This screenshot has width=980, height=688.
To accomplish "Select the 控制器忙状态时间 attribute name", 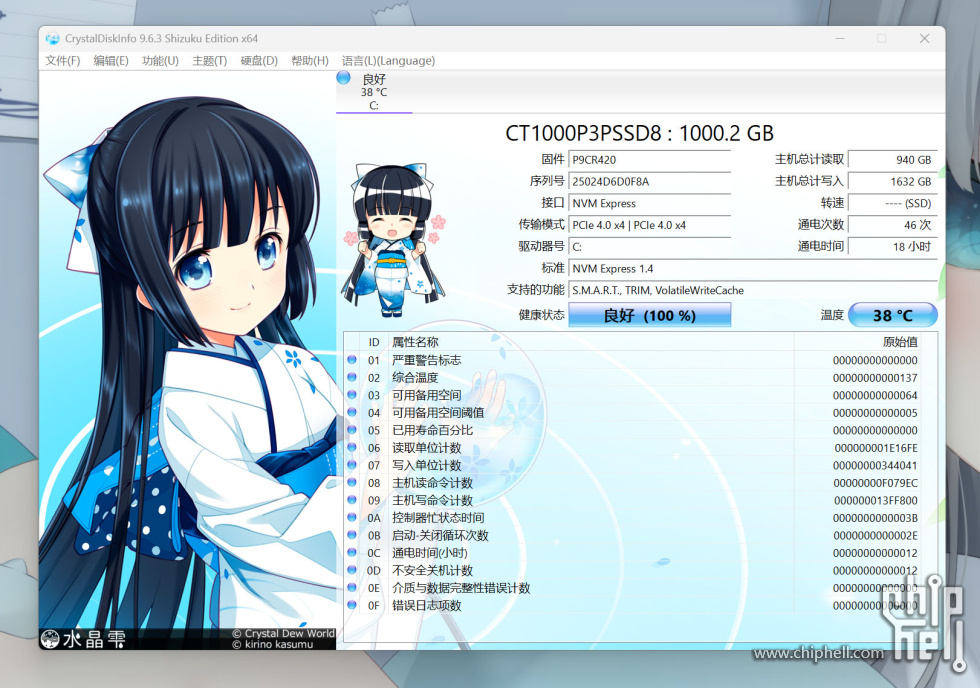I will coord(438,517).
